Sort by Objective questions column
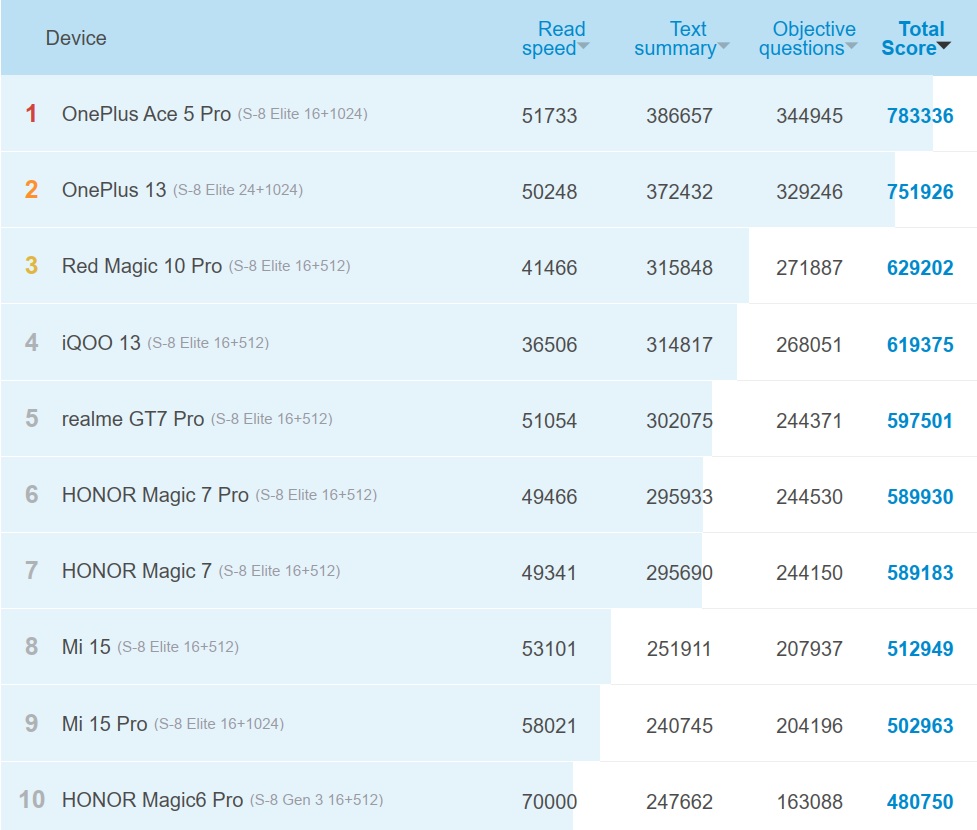Viewport: 977px width, 830px height. click(x=808, y=39)
